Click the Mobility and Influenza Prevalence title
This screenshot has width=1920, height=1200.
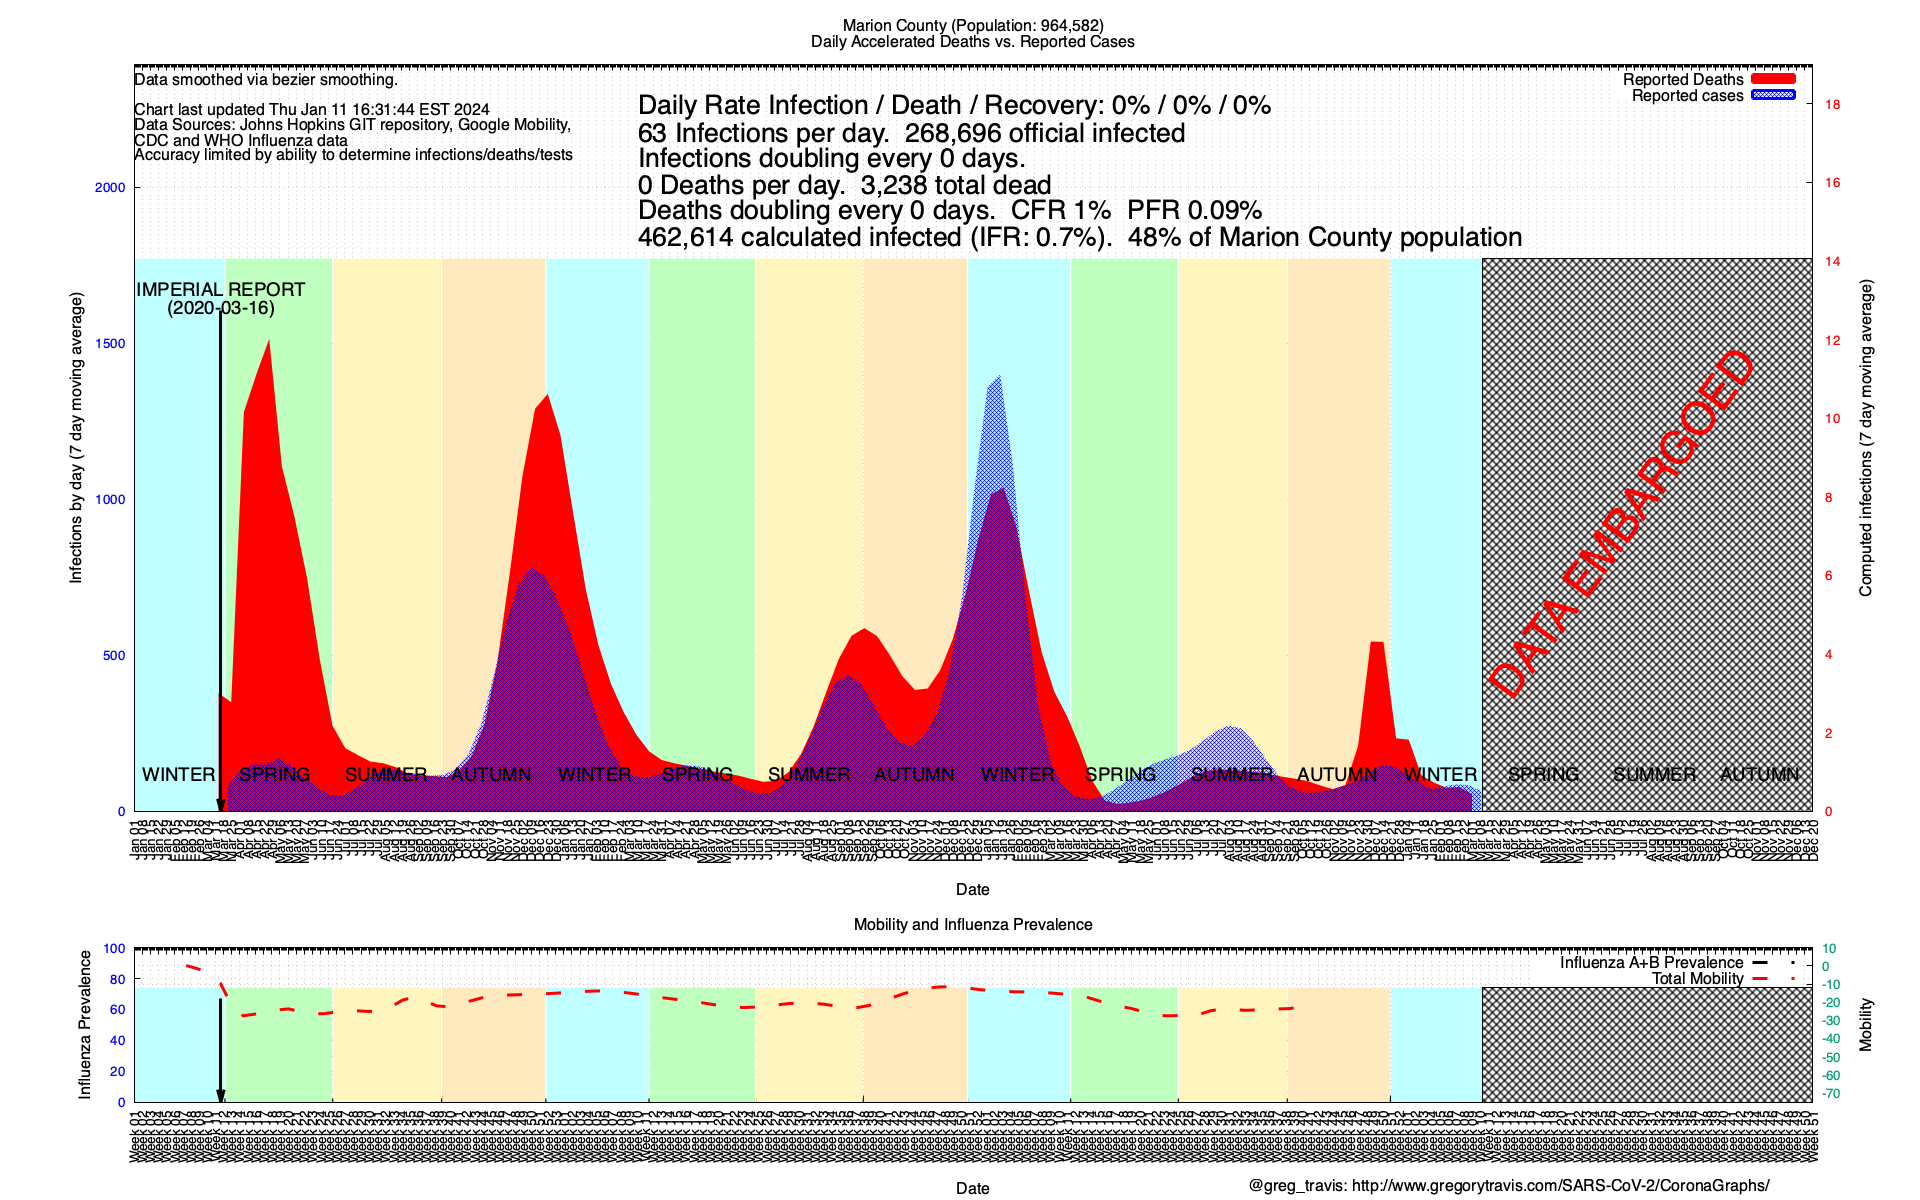[x=972, y=924]
